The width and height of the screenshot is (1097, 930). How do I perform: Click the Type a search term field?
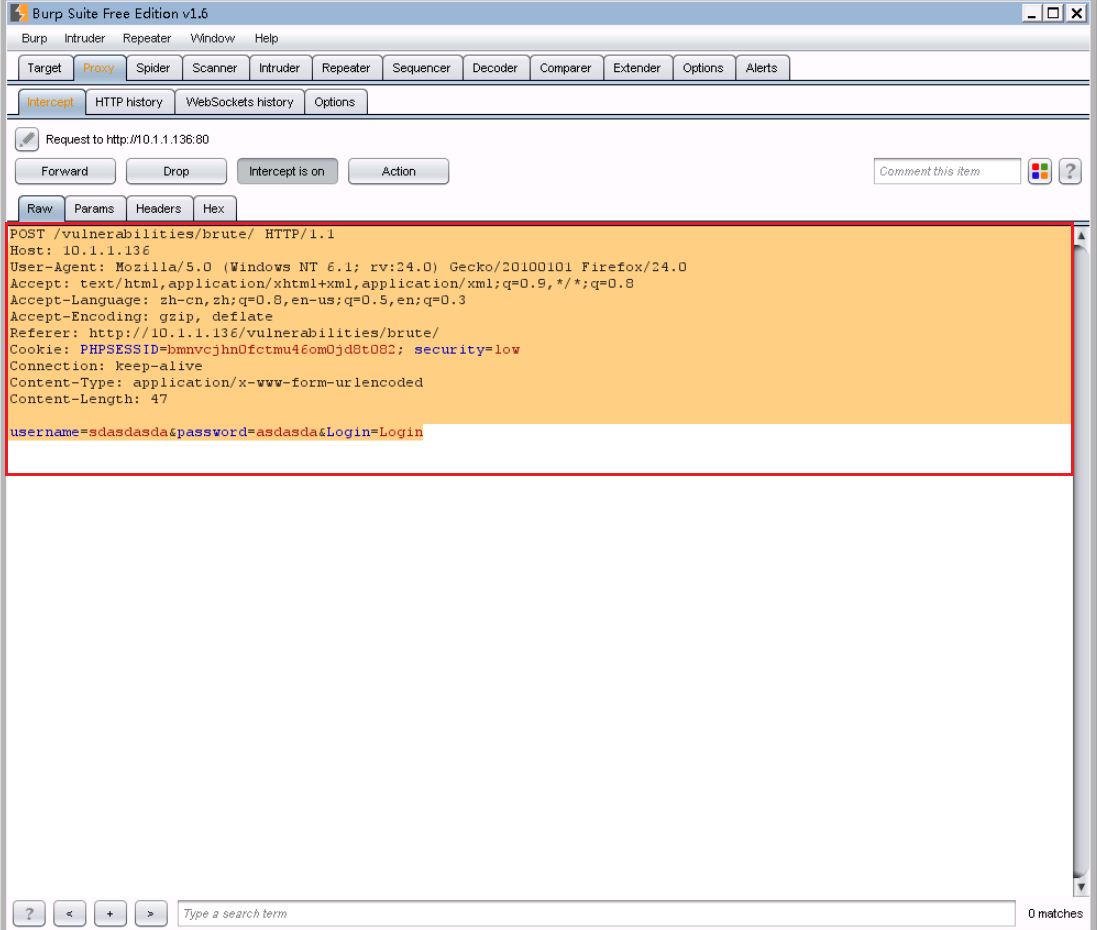(597, 913)
